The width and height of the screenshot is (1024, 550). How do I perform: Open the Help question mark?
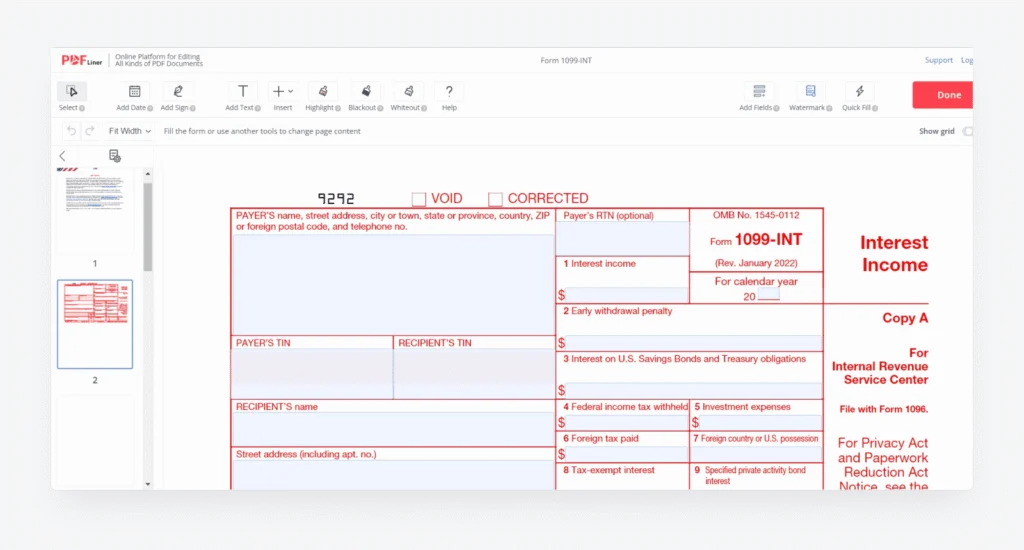click(x=449, y=91)
